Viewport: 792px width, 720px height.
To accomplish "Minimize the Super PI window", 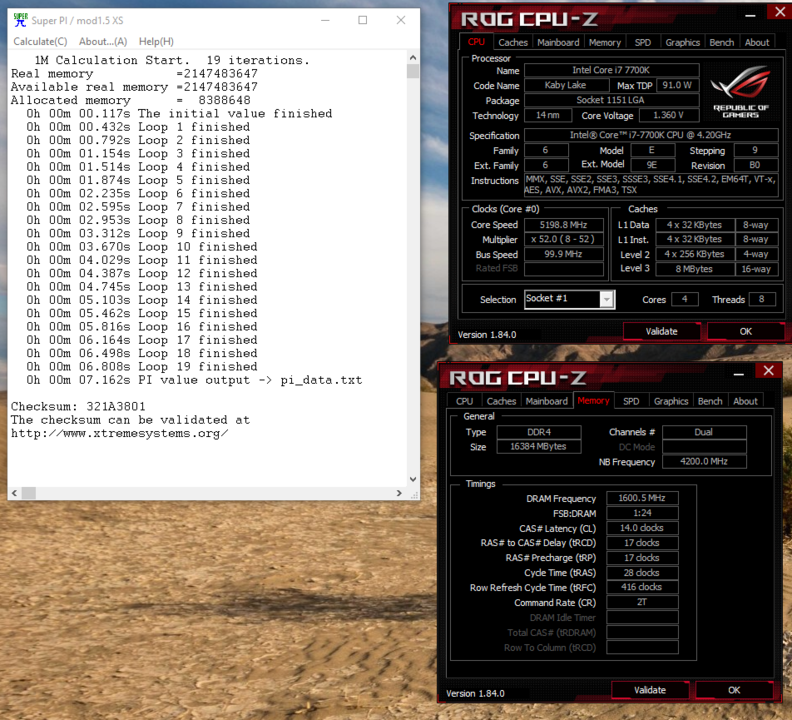I will coord(325,20).
